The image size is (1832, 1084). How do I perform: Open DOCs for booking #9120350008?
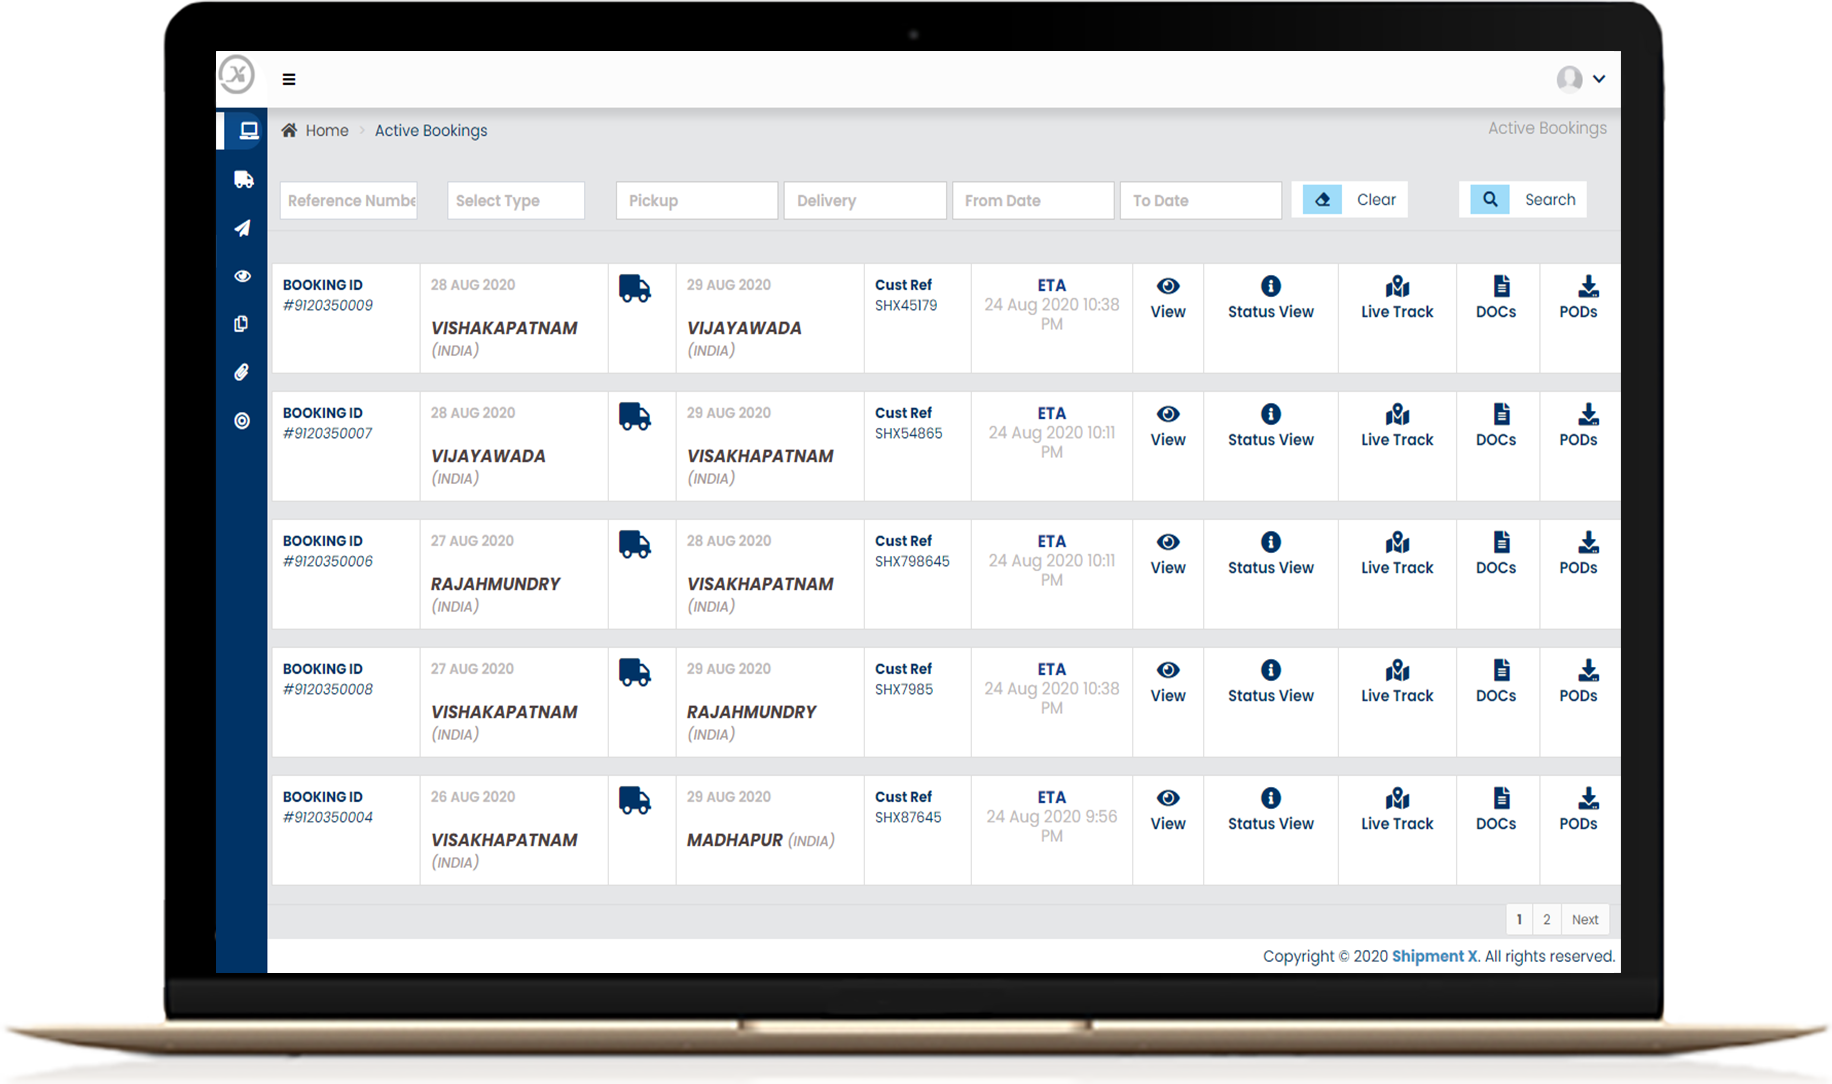pos(1496,682)
